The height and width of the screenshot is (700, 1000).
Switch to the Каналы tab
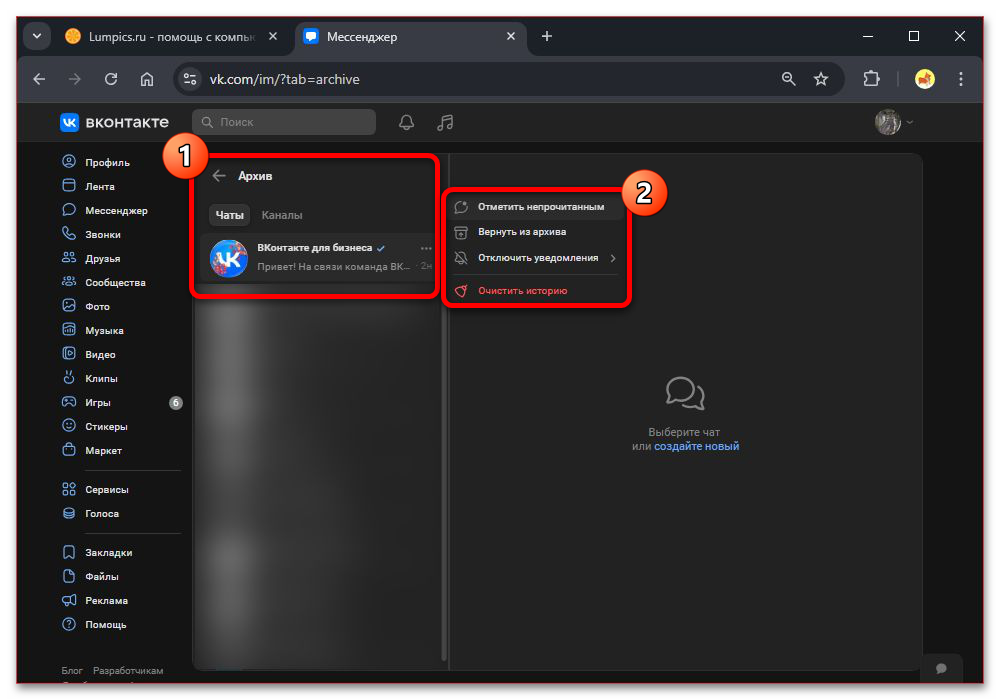pos(282,215)
